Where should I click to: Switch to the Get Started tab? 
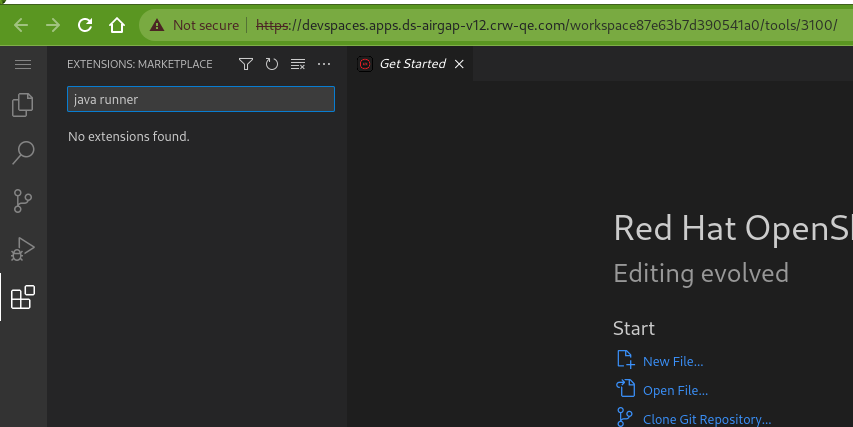411,64
